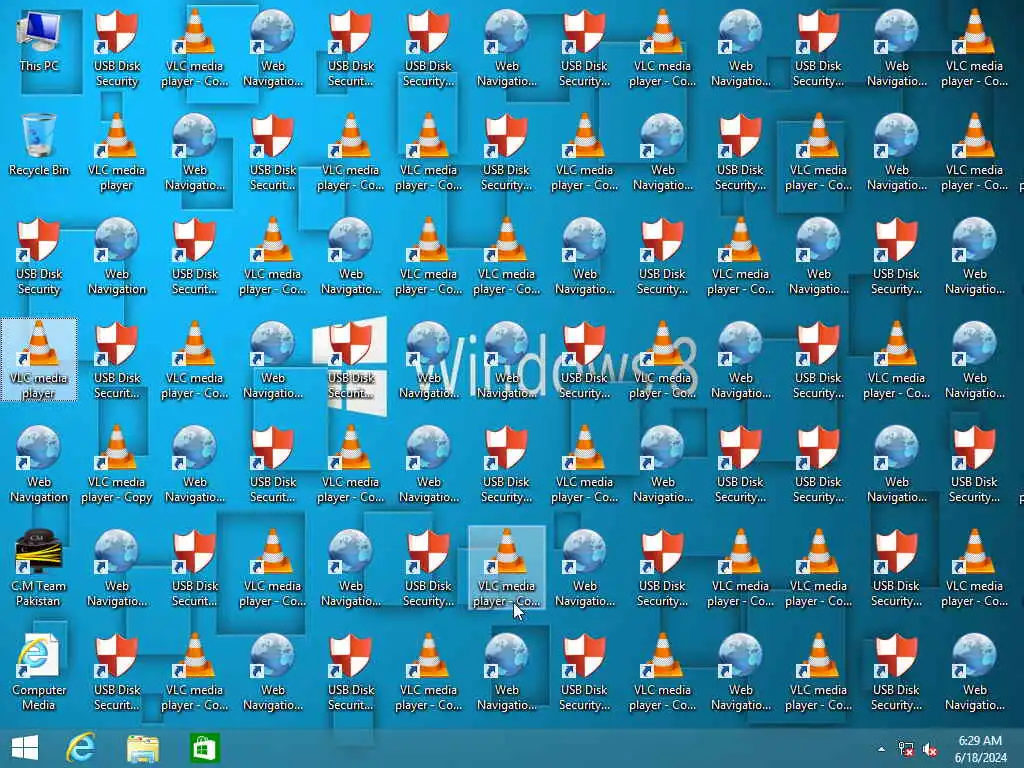Click the C.M Team Pakistan shortcut
The width and height of the screenshot is (1024, 768).
(39, 568)
